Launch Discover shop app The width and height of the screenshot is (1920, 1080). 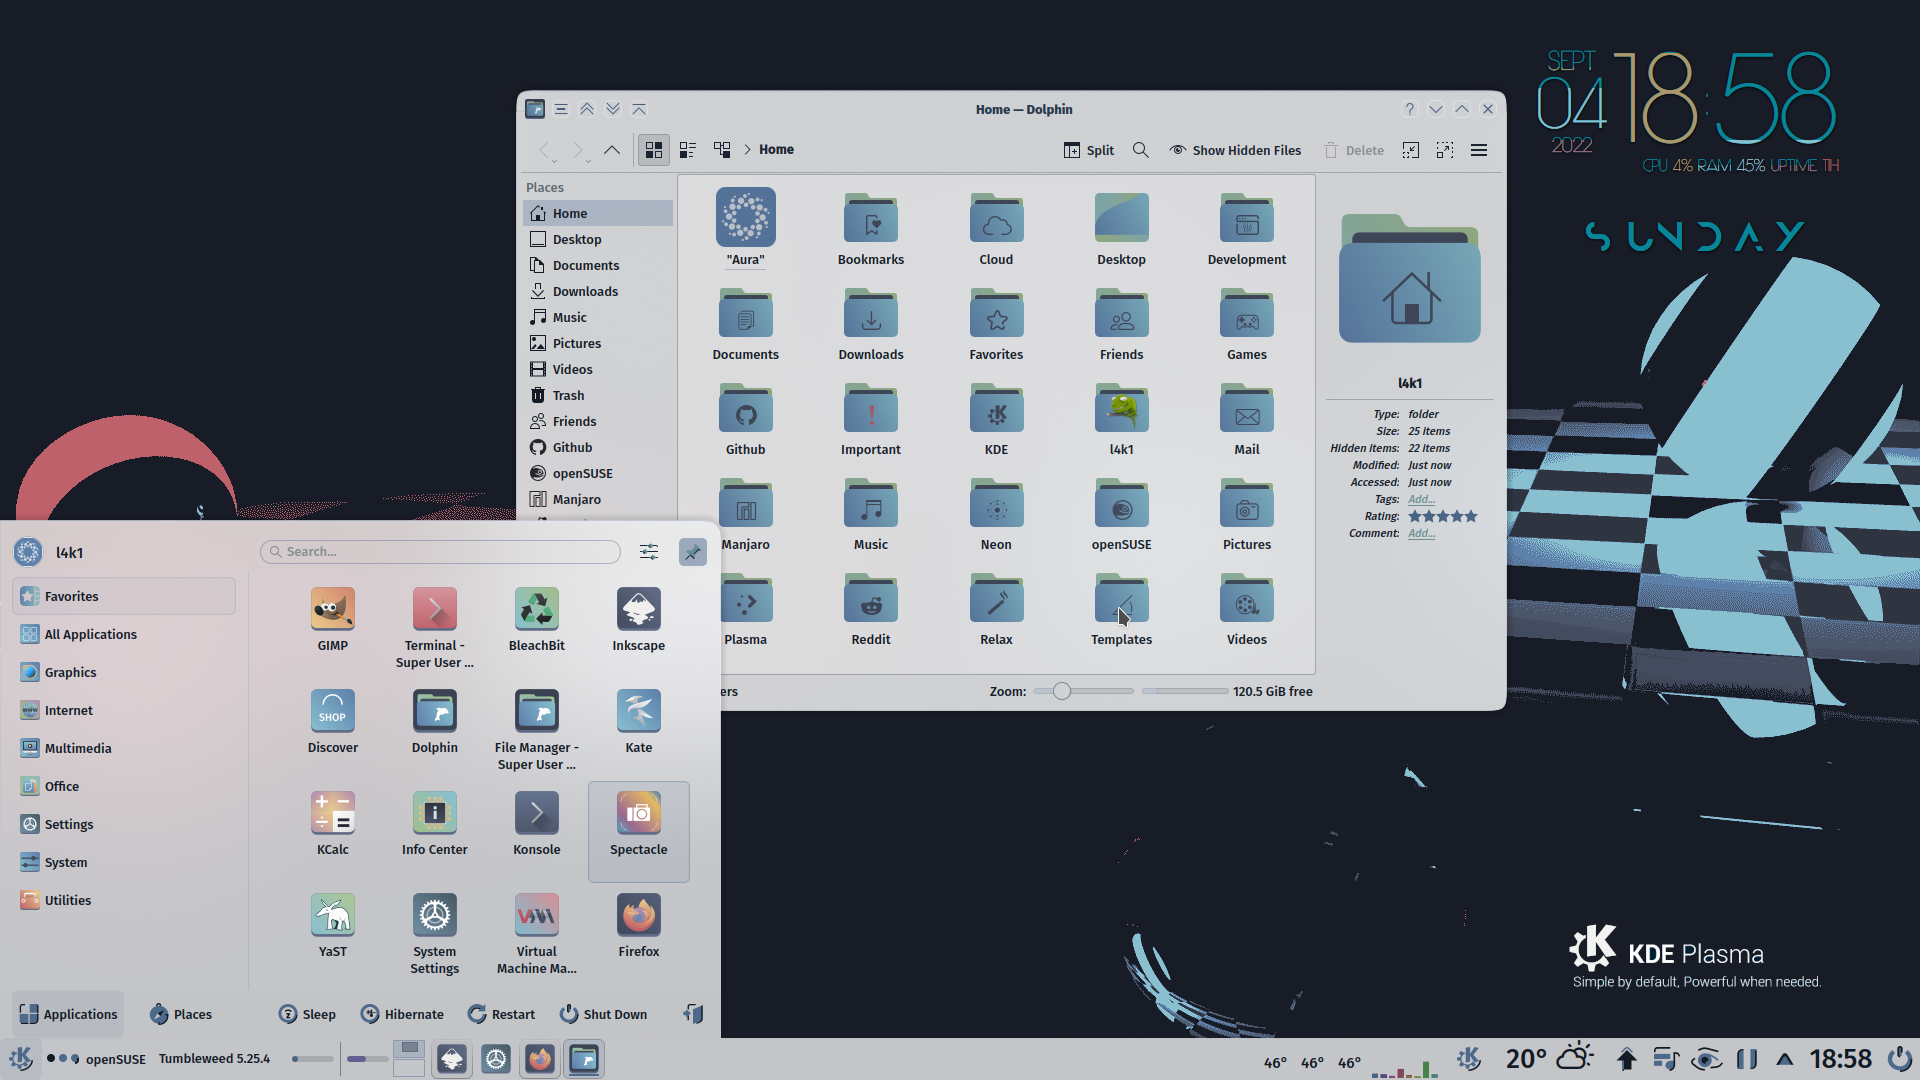[333, 722]
